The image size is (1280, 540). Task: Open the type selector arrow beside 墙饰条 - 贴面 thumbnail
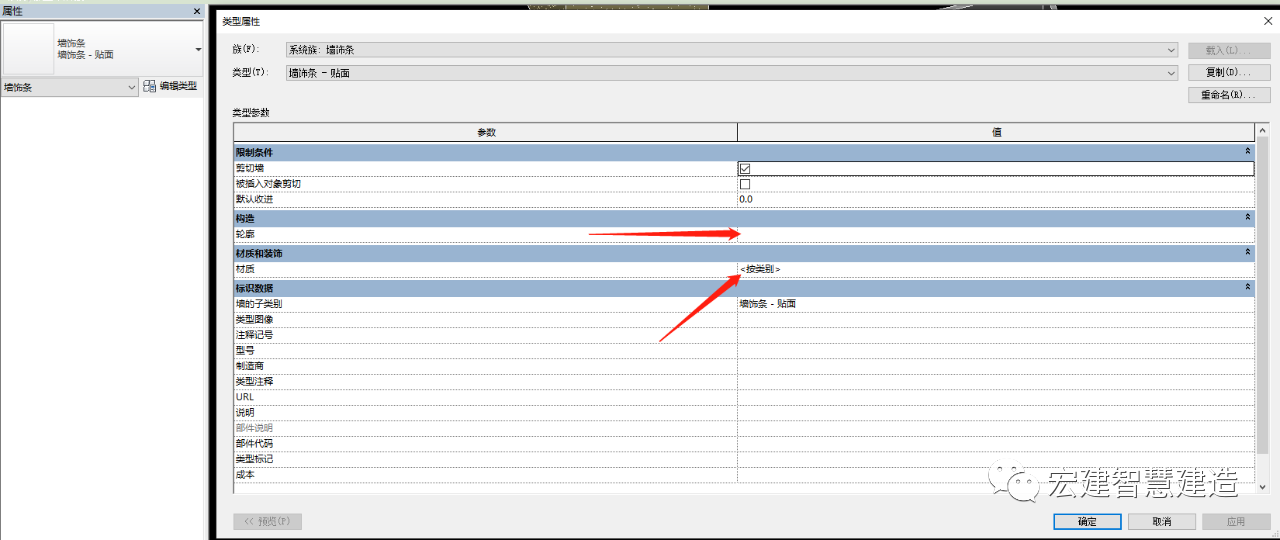coord(198,49)
